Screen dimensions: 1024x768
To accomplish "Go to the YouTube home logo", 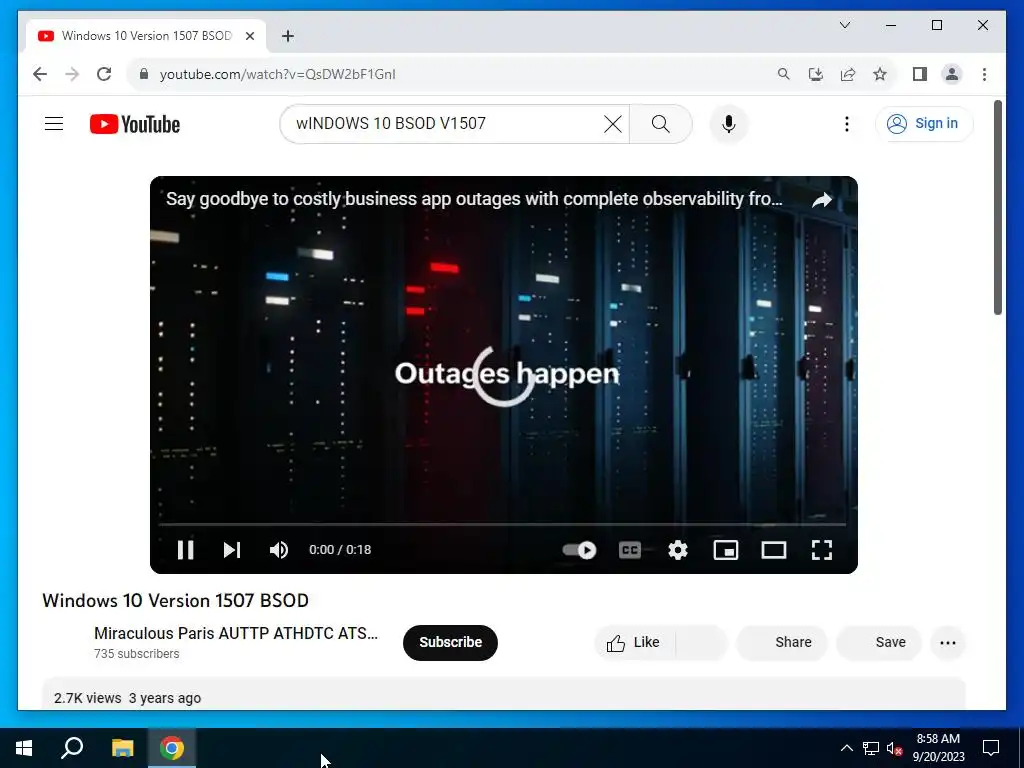I will tap(135, 124).
